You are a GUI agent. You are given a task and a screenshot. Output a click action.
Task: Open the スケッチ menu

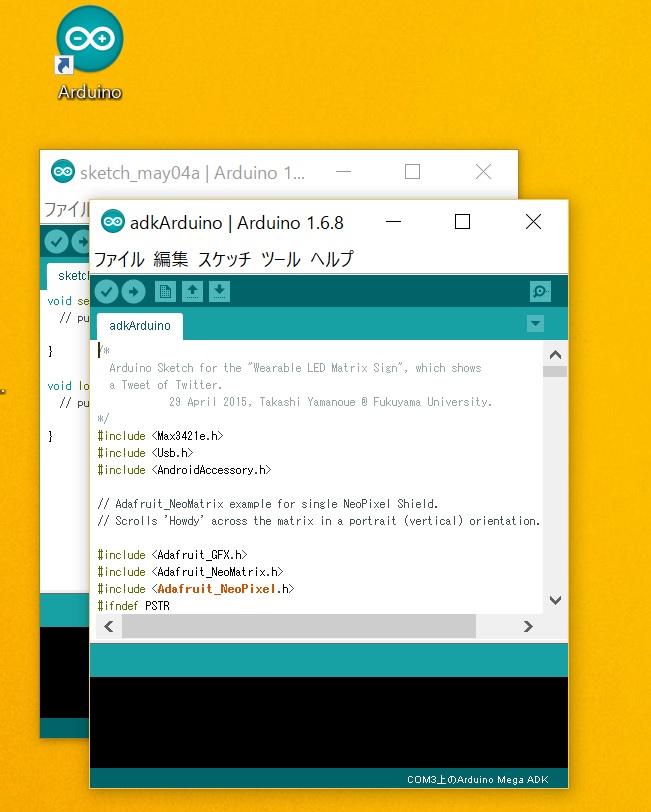pos(225,259)
